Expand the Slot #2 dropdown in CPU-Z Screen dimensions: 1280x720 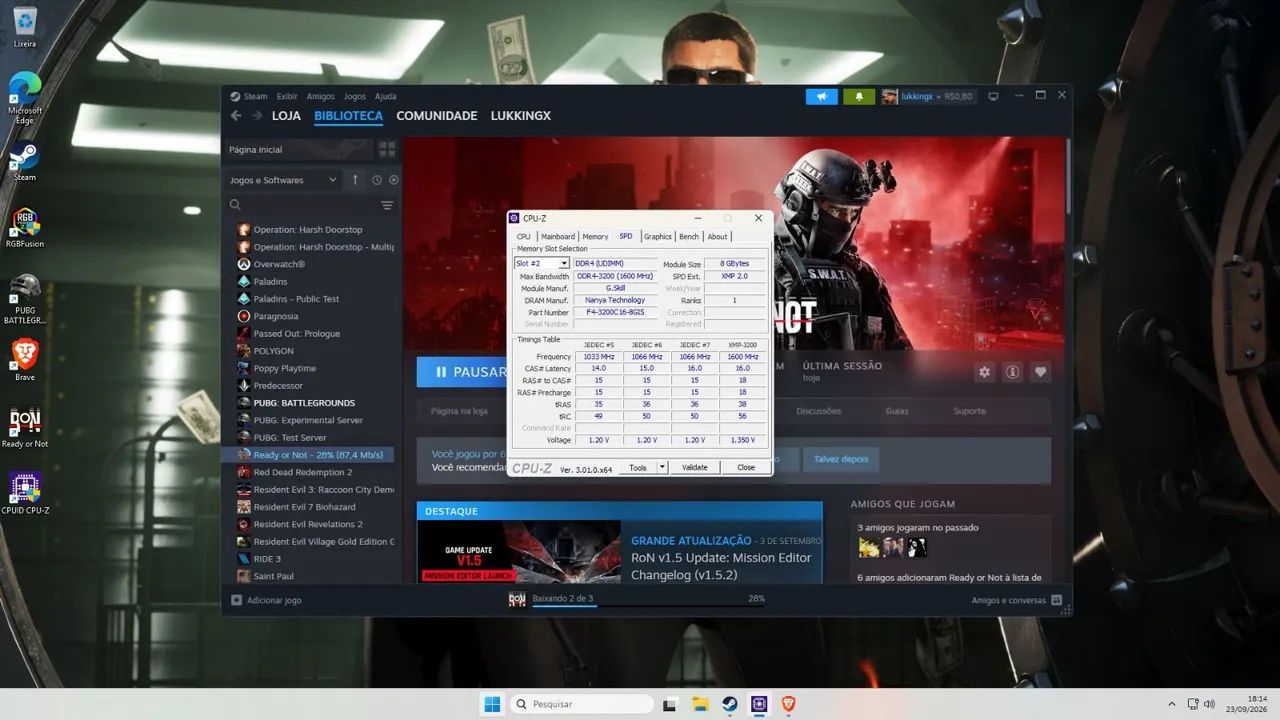(564, 264)
